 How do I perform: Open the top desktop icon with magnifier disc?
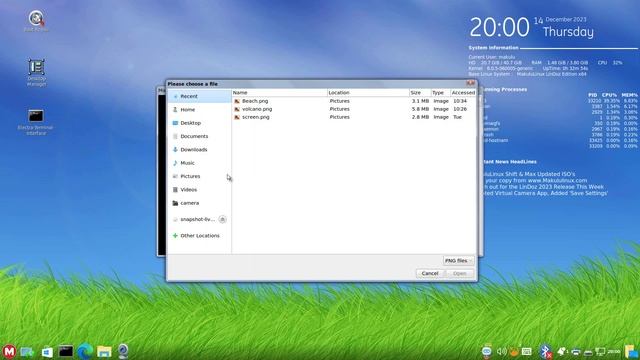(36, 21)
